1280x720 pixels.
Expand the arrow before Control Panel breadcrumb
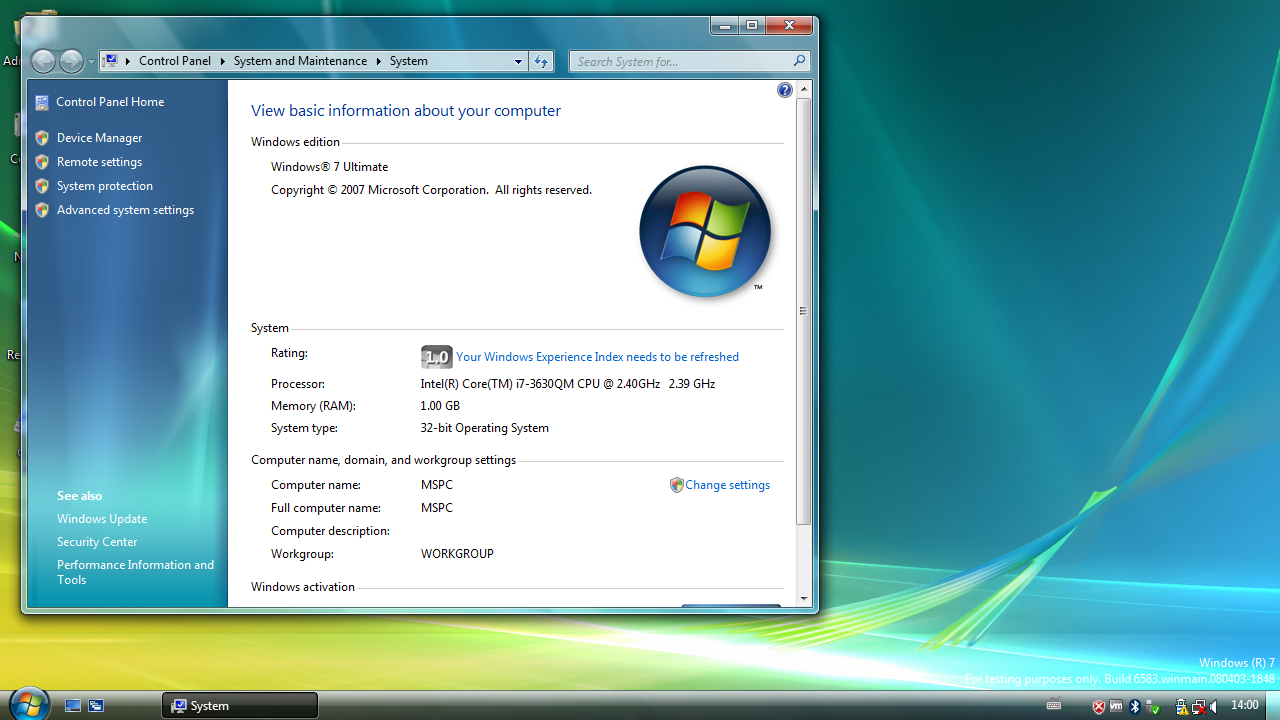(x=128, y=61)
